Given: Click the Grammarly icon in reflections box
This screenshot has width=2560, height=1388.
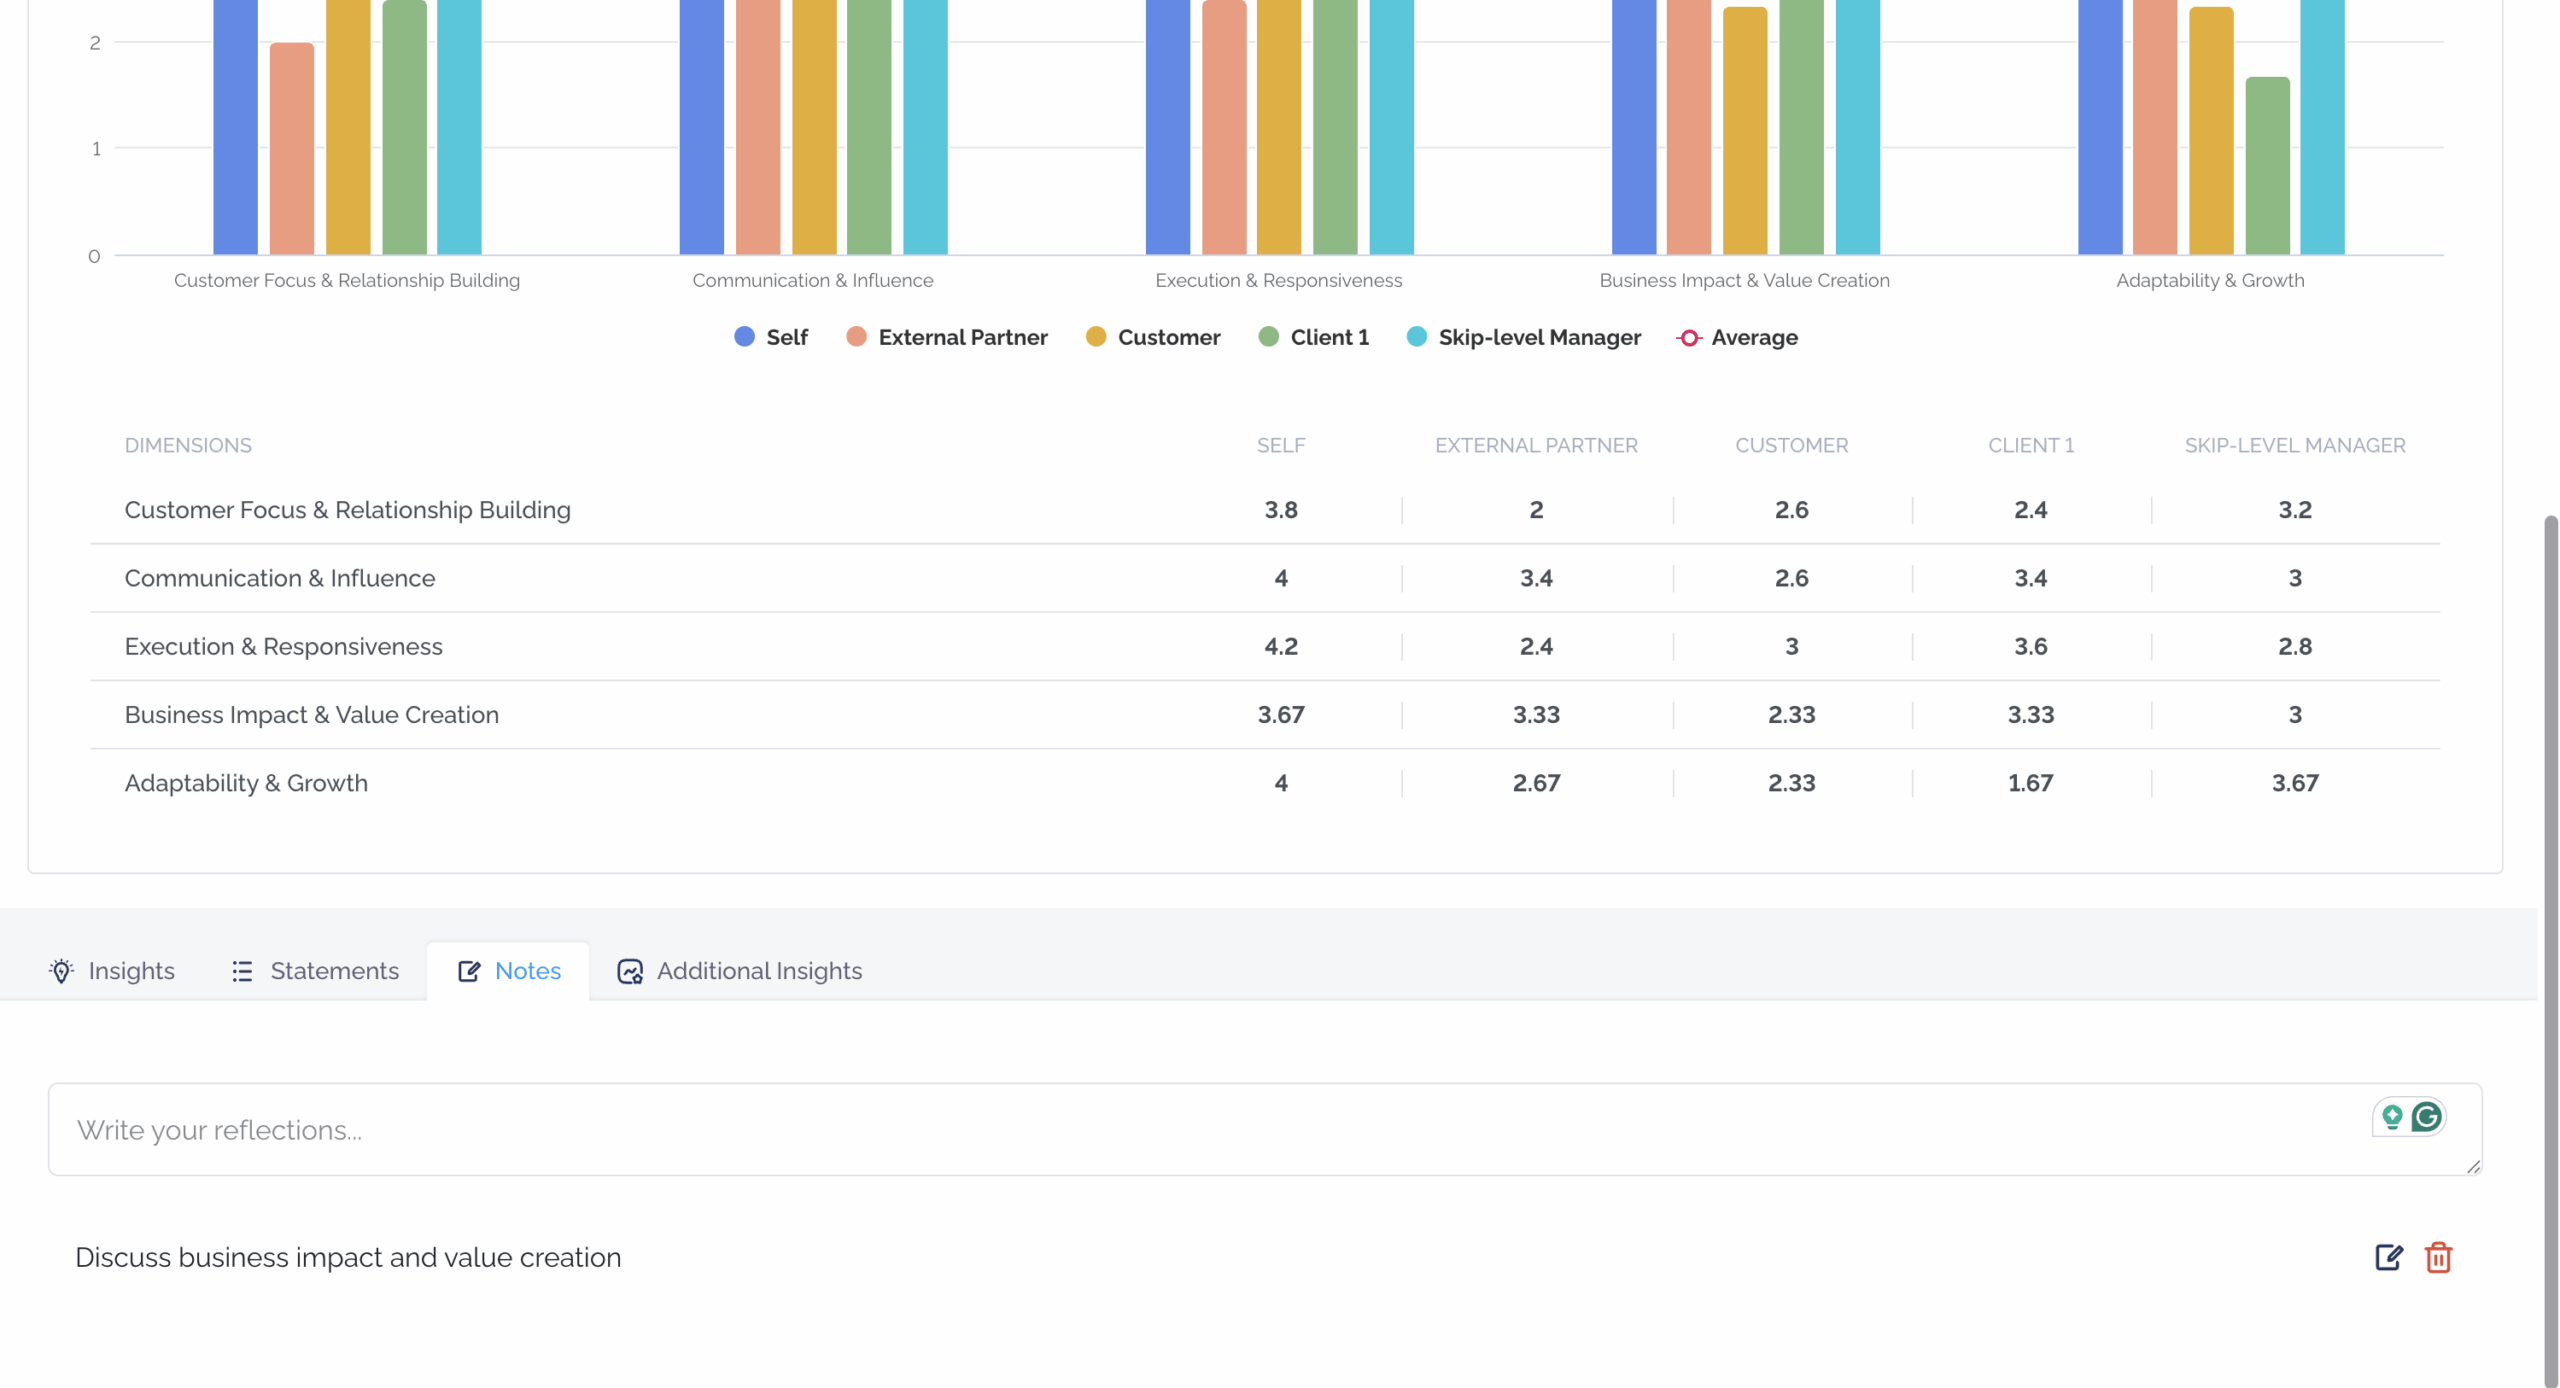Looking at the screenshot, I should click(x=2426, y=1116).
